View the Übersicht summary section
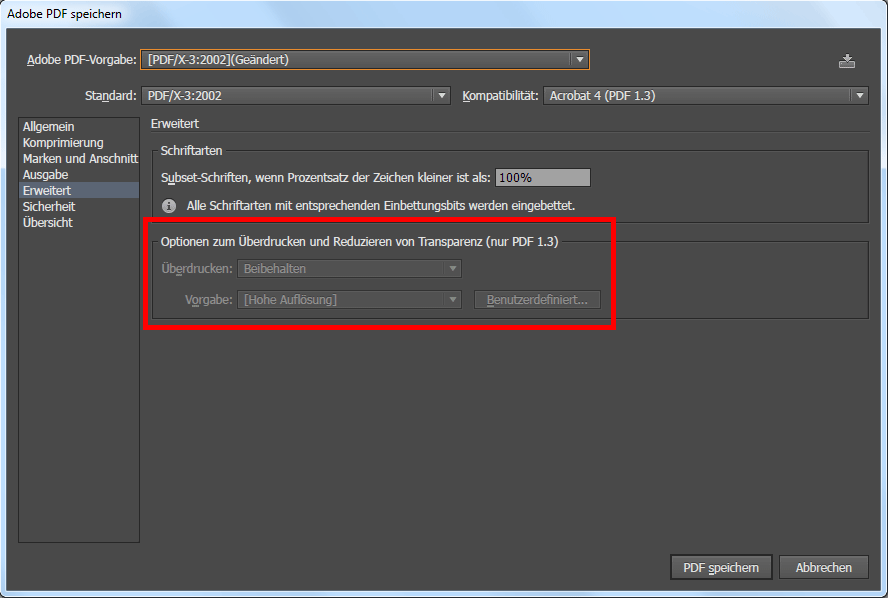 coord(48,222)
